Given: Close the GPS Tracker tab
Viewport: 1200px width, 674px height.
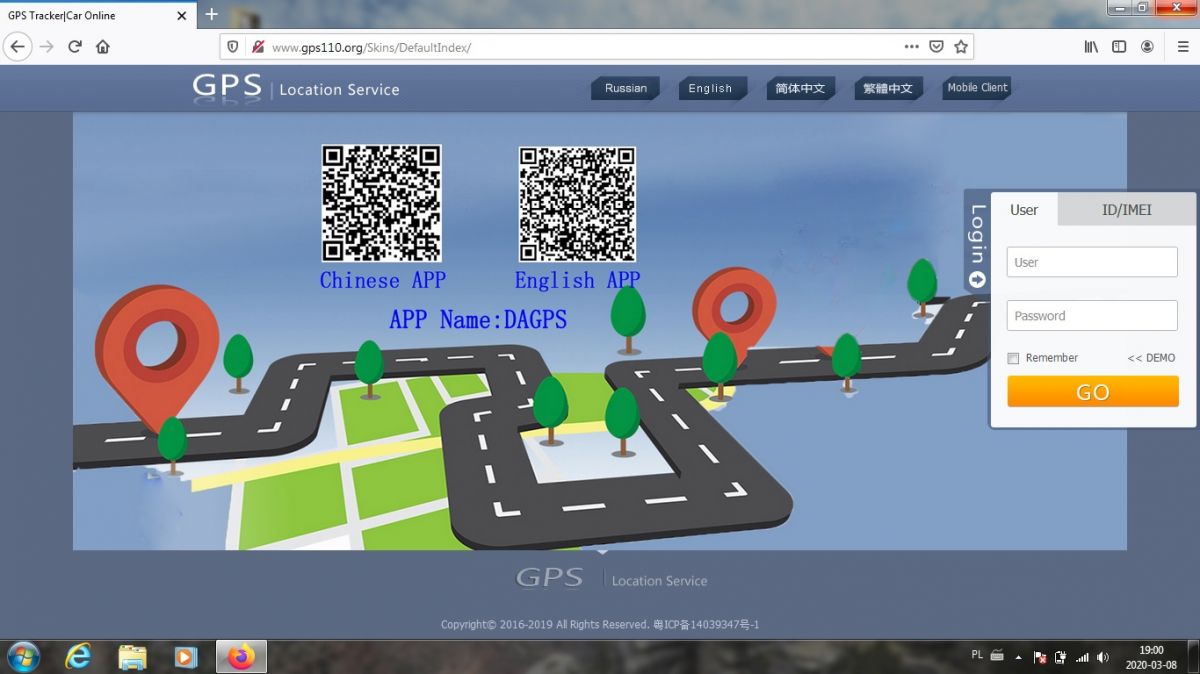Looking at the screenshot, I should pyautogui.click(x=182, y=16).
